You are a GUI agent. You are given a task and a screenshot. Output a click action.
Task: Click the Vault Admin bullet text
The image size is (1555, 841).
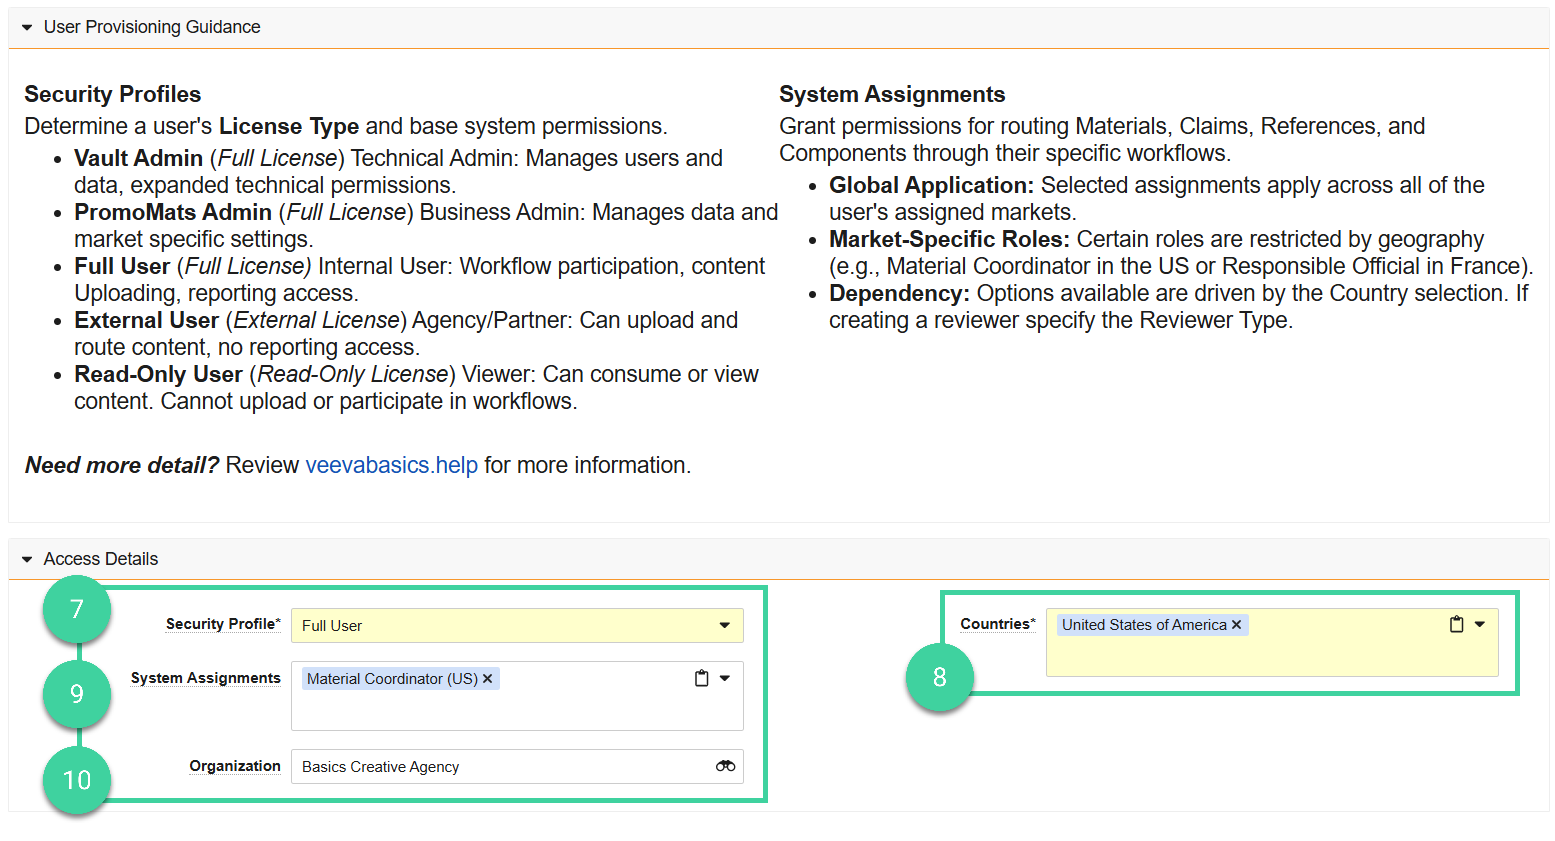(398, 171)
